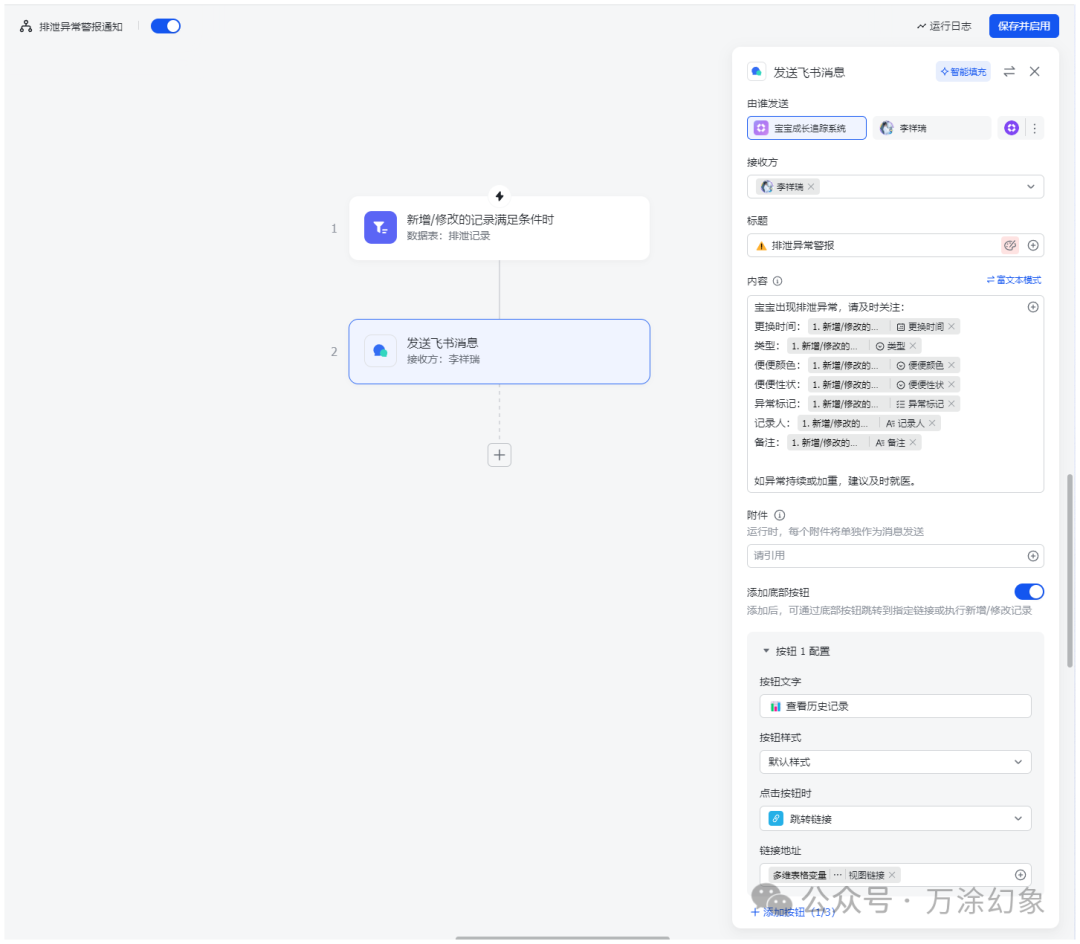Screen dimensions: 1080x944
Task: Click the purple bot icon in sender row
Action: point(1011,128)
